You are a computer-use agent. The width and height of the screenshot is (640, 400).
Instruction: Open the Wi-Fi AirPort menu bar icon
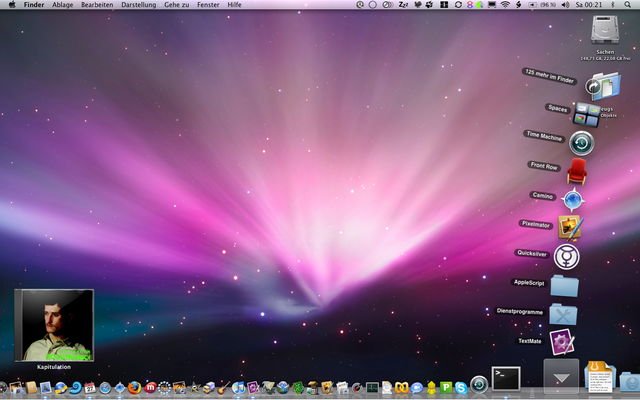[505, 4]
